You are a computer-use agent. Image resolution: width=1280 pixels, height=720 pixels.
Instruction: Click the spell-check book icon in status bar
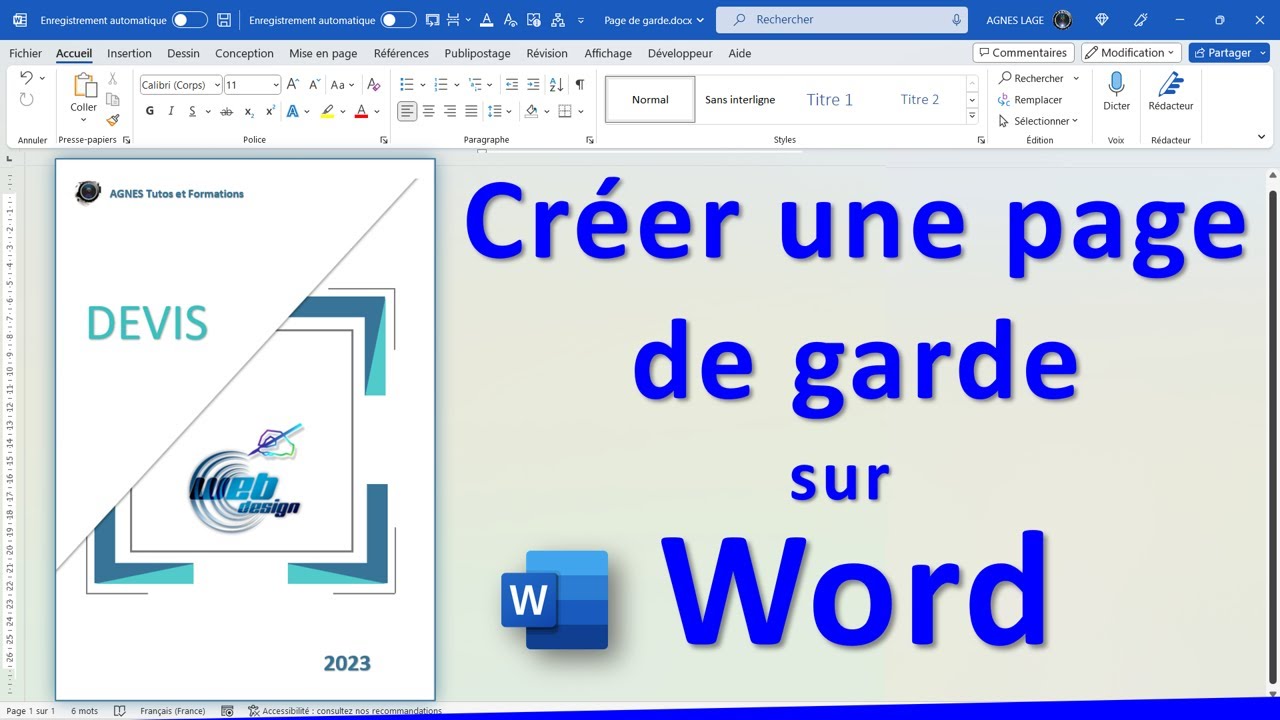click(120, 711)
